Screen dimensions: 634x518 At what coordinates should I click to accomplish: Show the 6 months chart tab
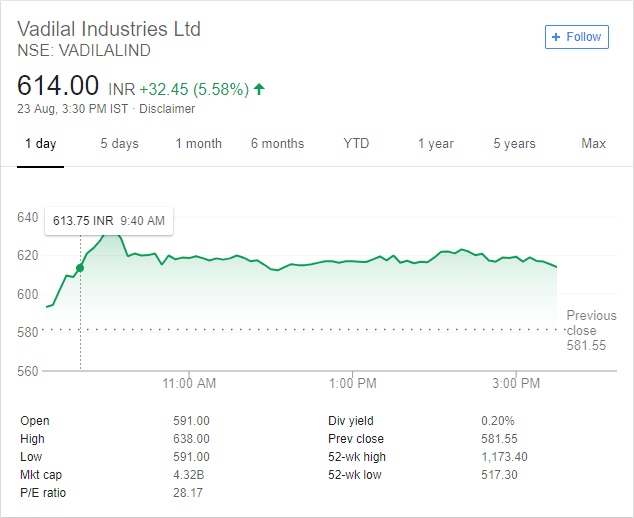point(277,144)
